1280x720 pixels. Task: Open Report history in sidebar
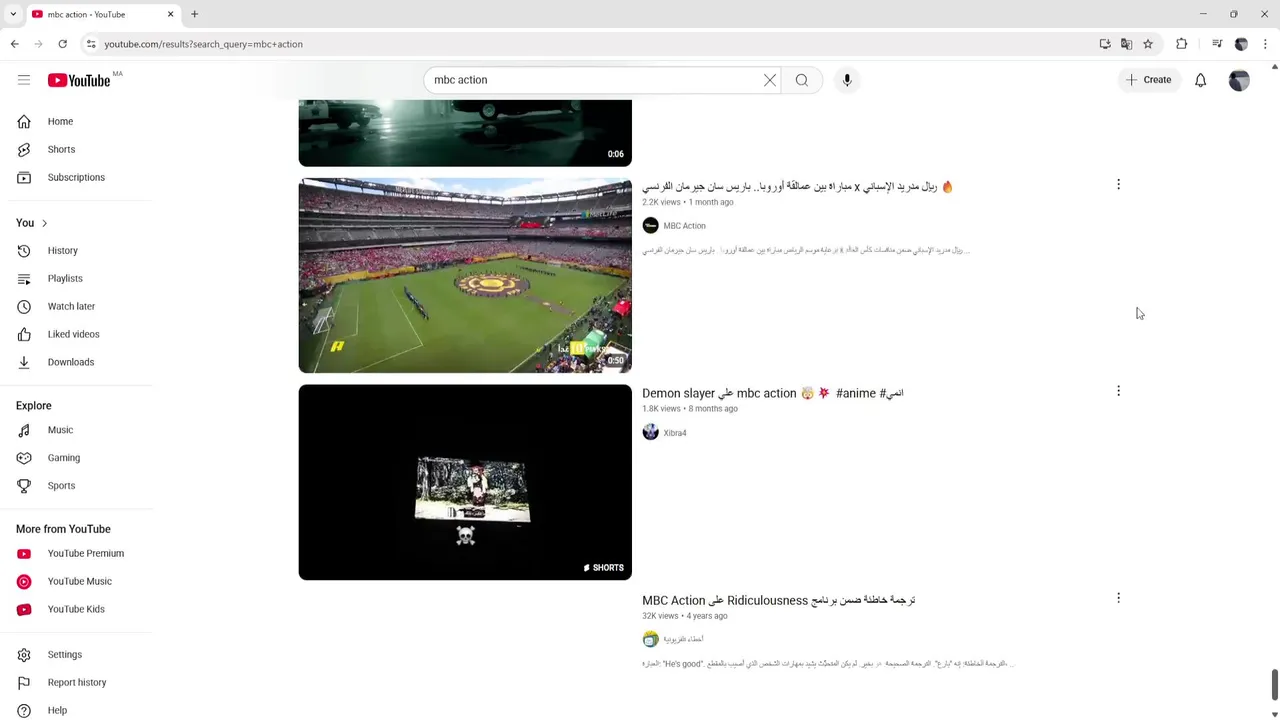[76, 682]
